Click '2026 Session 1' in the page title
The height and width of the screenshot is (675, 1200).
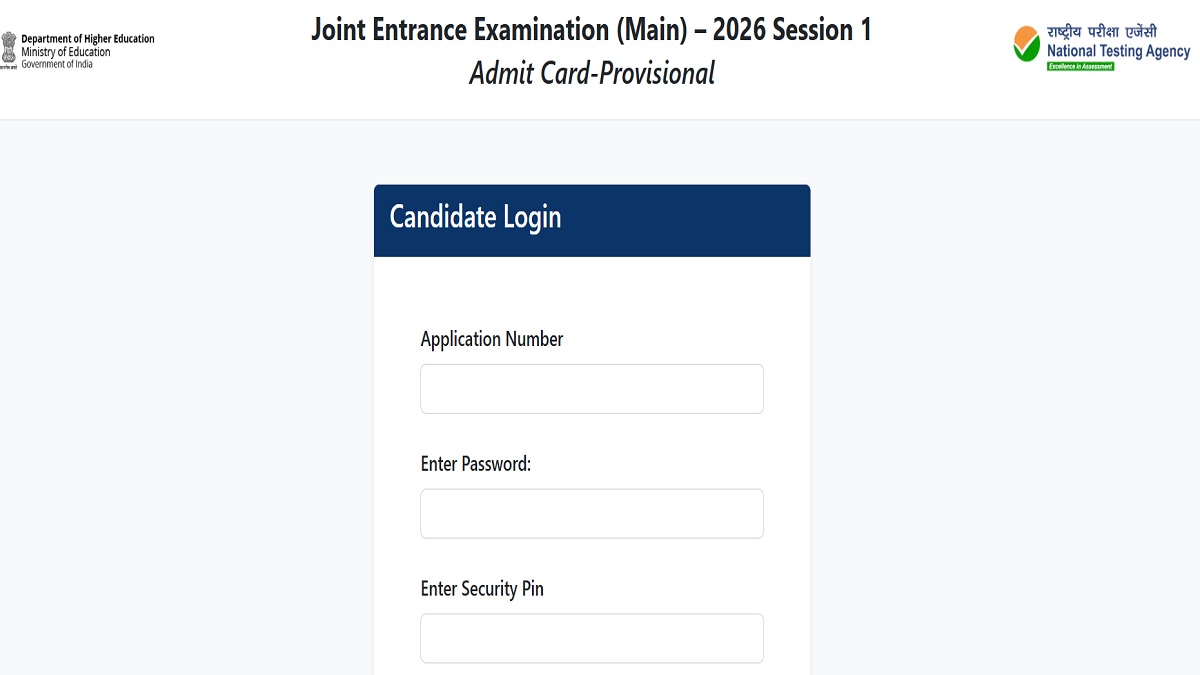point(792,29)
